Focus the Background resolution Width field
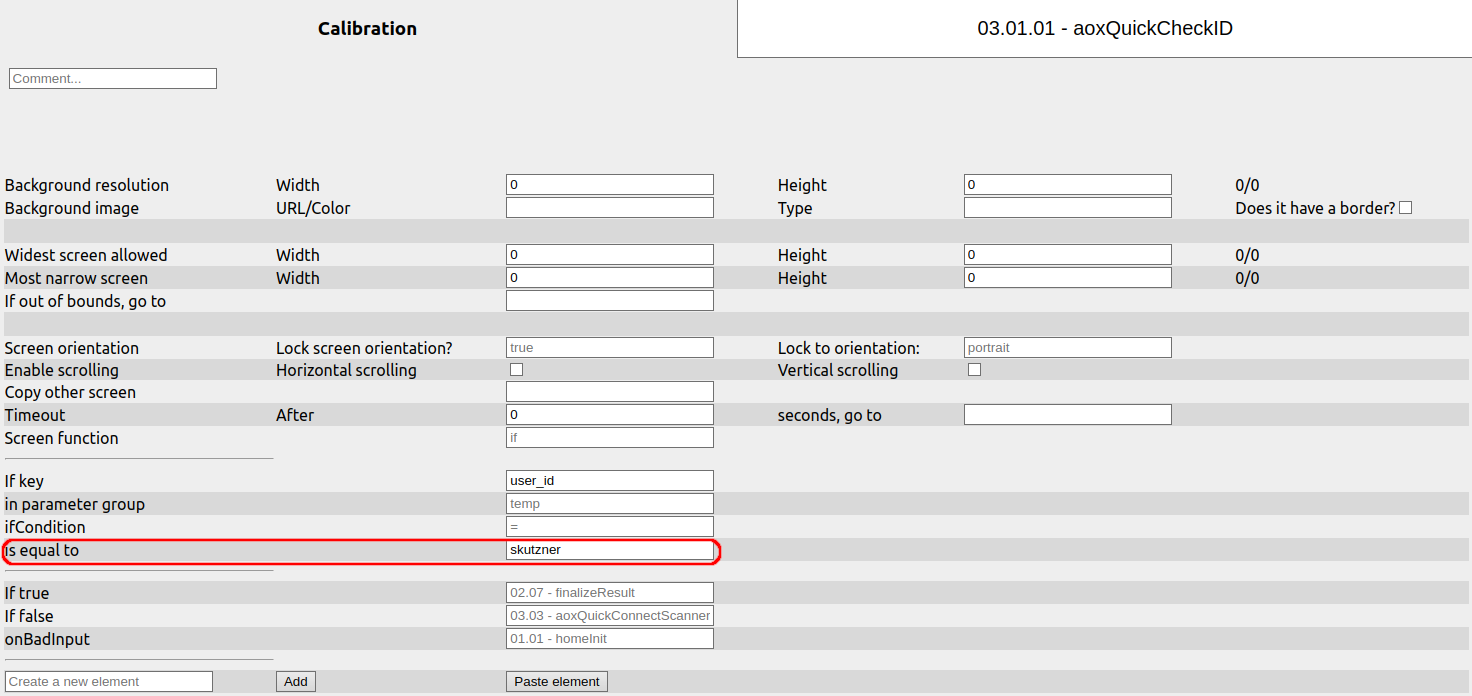Viewport: 1472px width, 696px height. point(609,185)
